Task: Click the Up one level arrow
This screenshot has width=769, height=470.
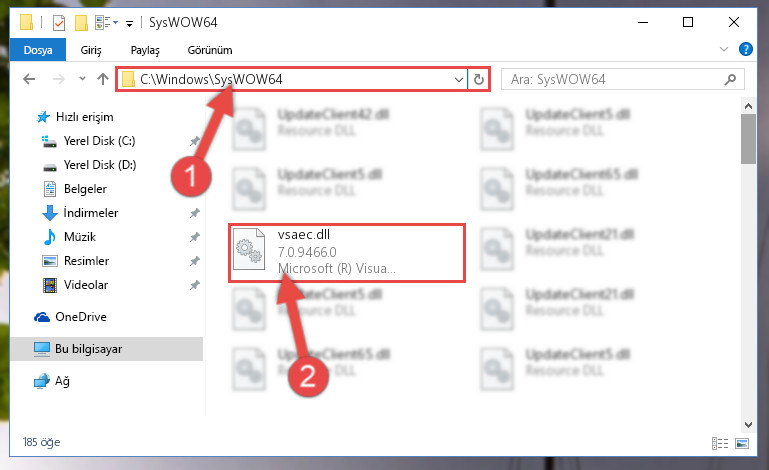Action: (x=103, y=79)
